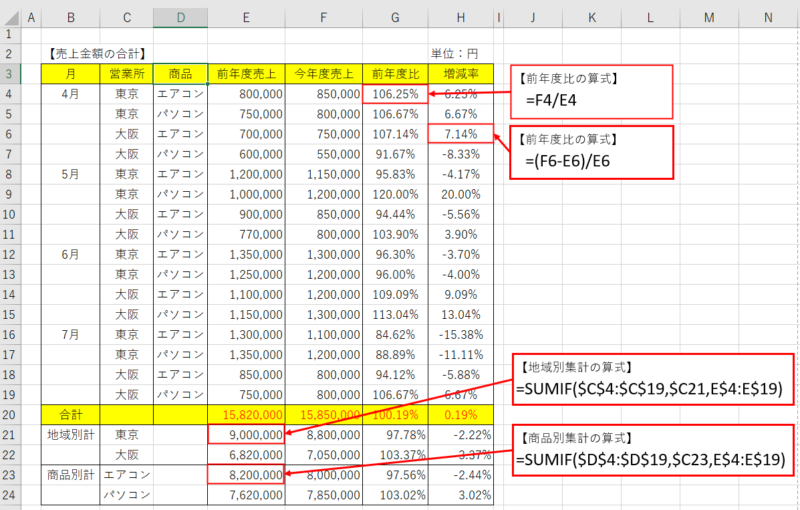Screen dimensions: 800x510
Task: Select cell showing 94.12%
Action: coord(395,375)
